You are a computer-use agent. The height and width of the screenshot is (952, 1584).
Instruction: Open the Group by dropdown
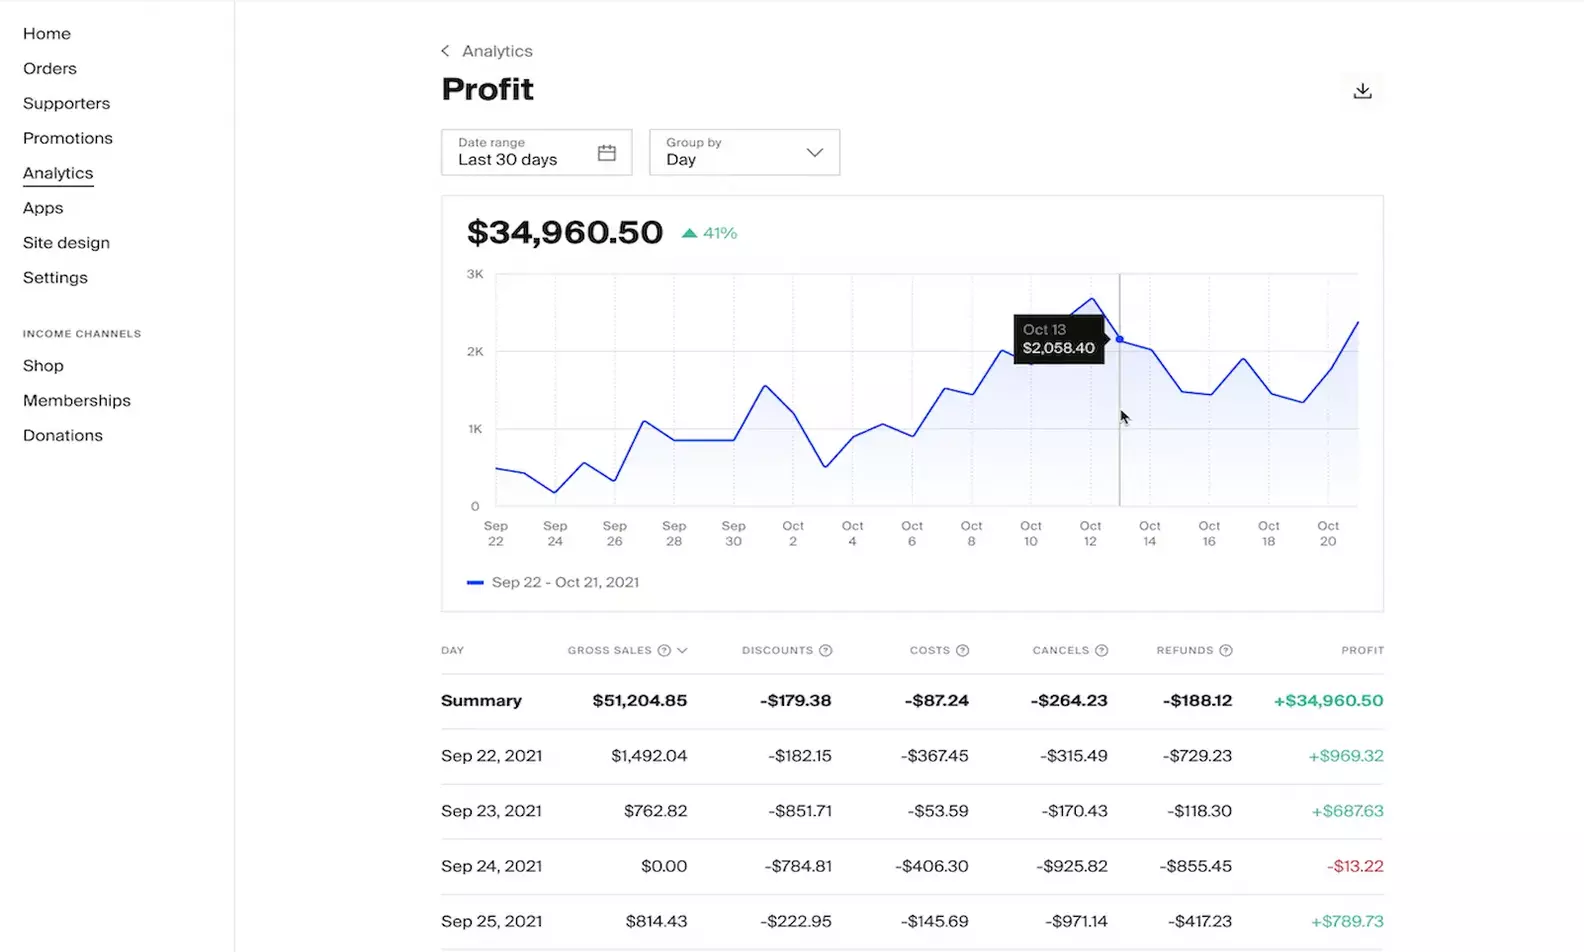point(744,152)
